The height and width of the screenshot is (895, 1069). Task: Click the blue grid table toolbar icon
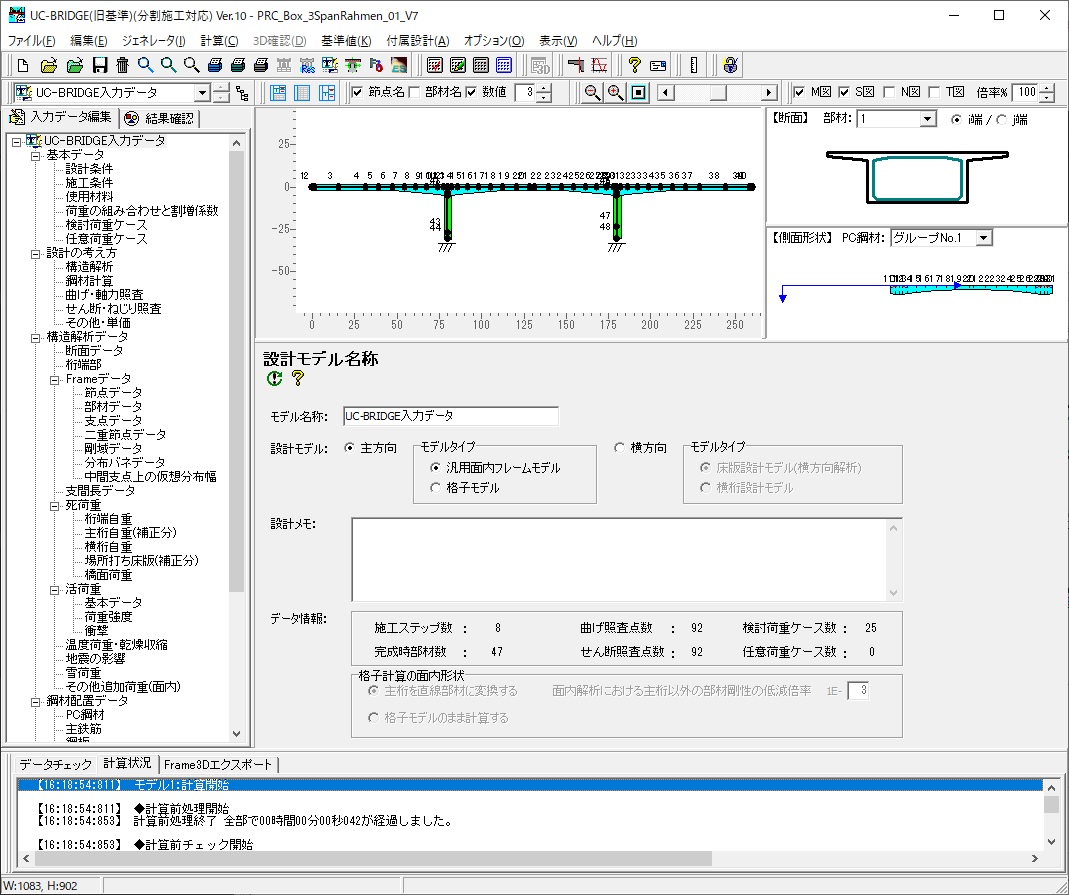pyautogui.click(x=504, y=65)
